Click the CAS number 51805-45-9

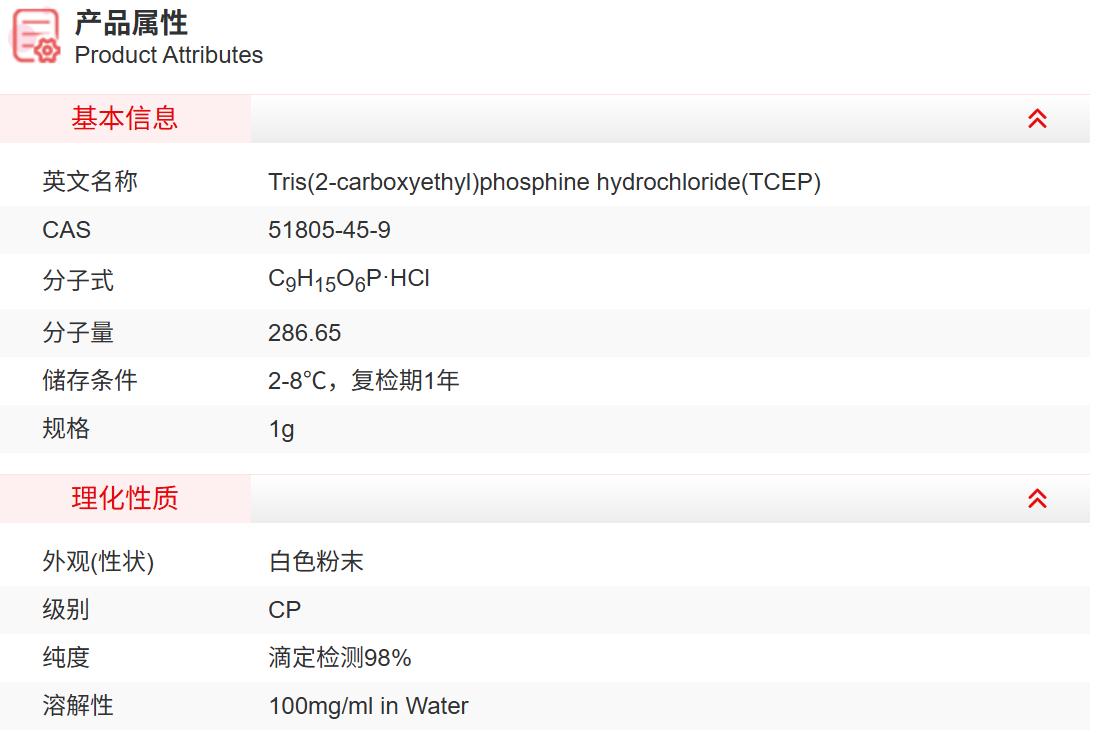(329, 230)
